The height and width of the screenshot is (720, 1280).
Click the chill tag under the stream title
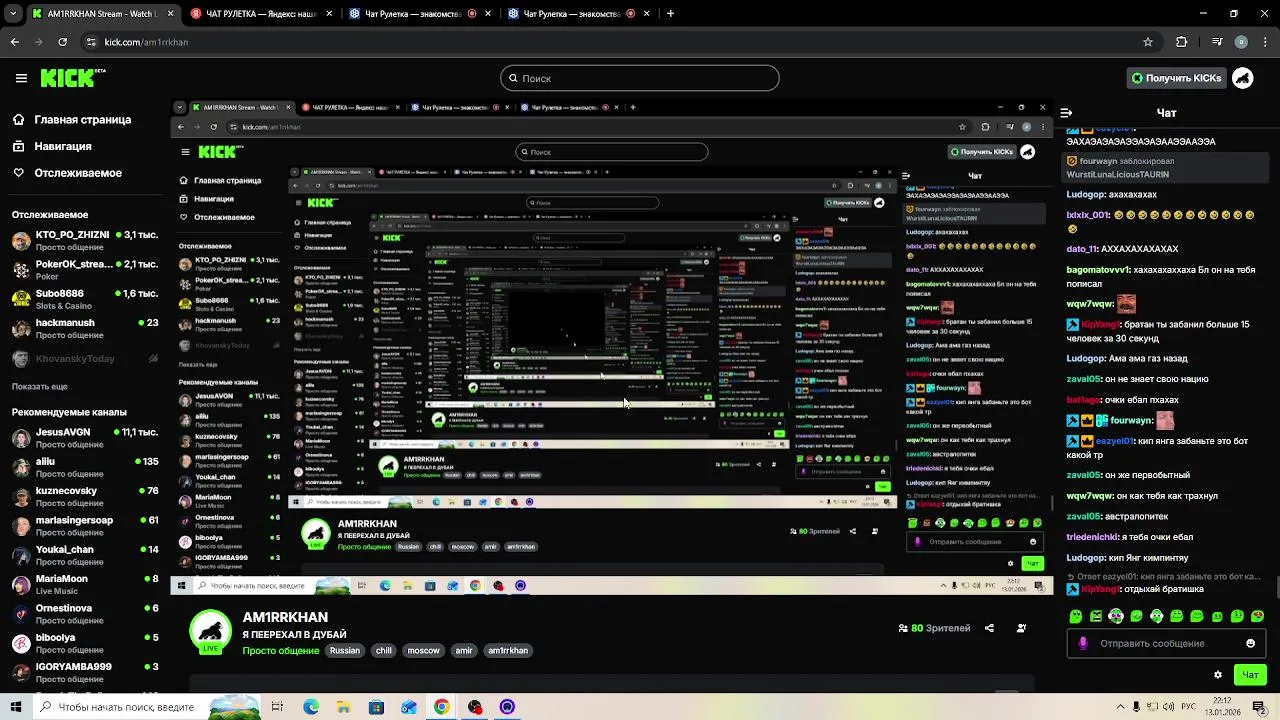coord(384,650)
